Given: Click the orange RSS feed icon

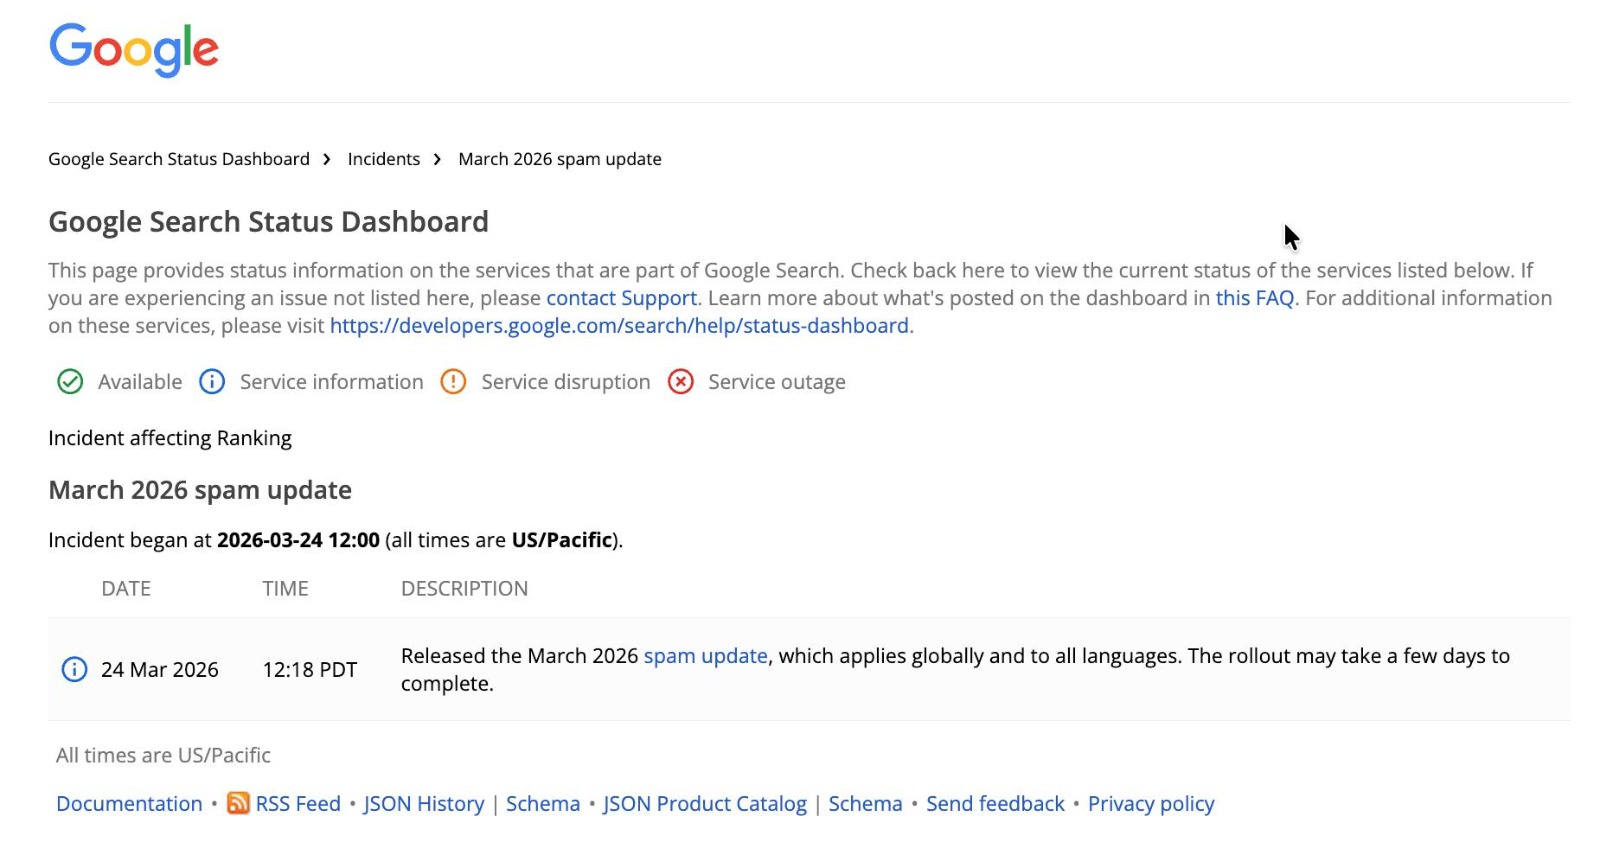Looking at the screenshot, I should click(238, 803).
